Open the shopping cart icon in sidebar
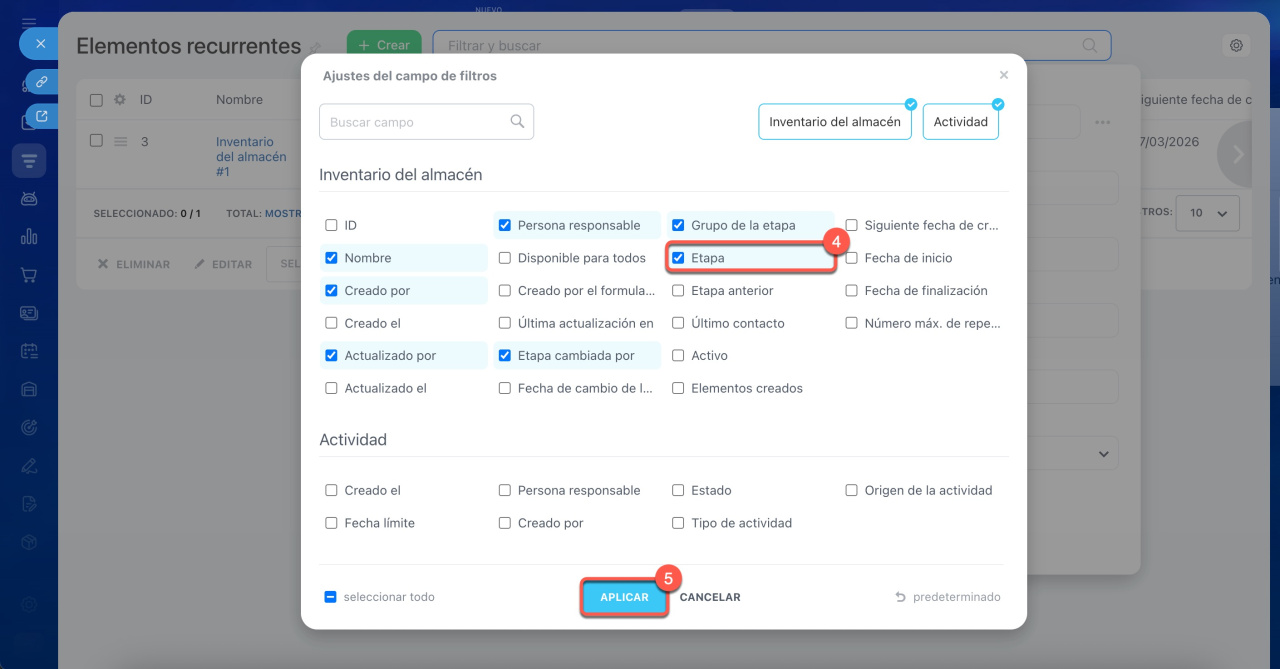This screenshot has height=669, width=1280. pyautogui.click(x=29, y=274)
